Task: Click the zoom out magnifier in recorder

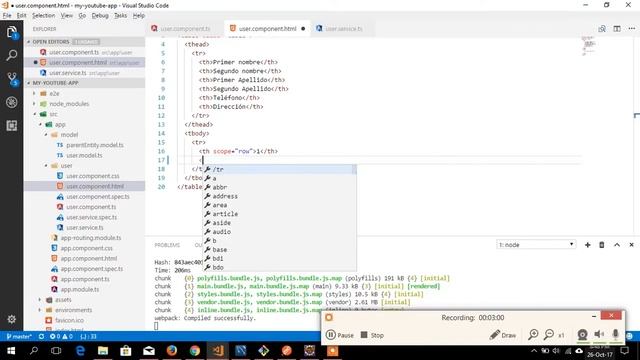Action: (x=549, y=335)
